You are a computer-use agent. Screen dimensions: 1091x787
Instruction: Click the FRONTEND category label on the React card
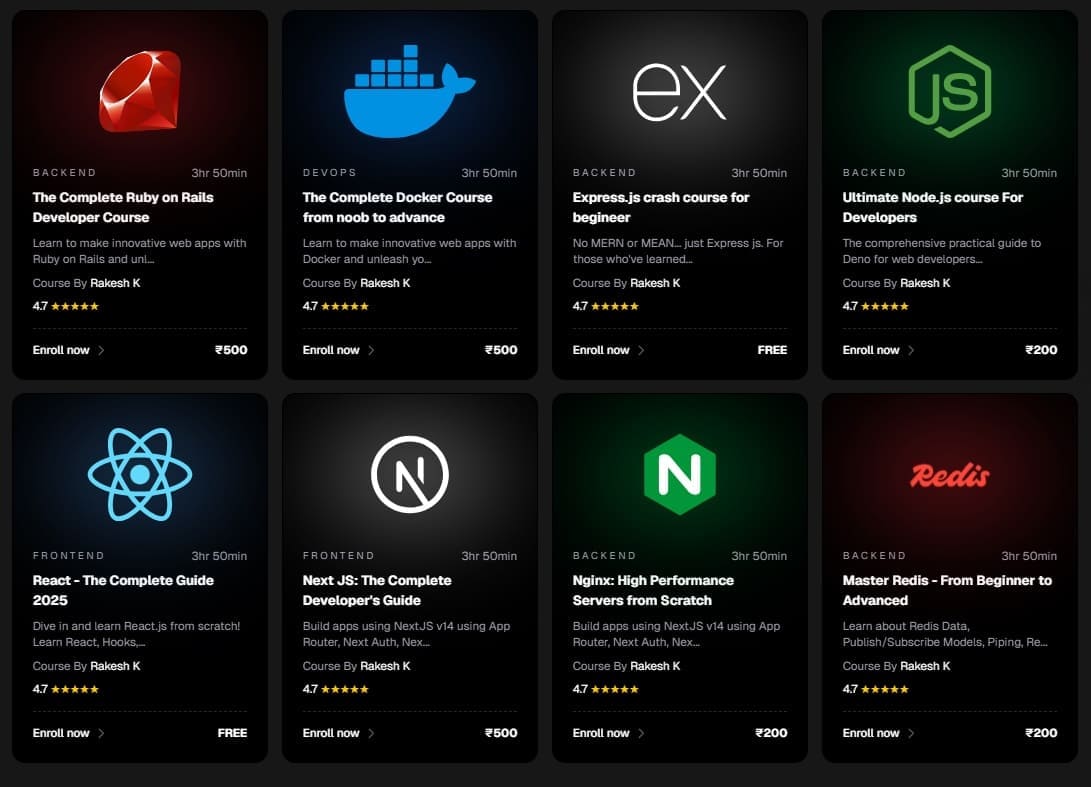tap(68, 556)
